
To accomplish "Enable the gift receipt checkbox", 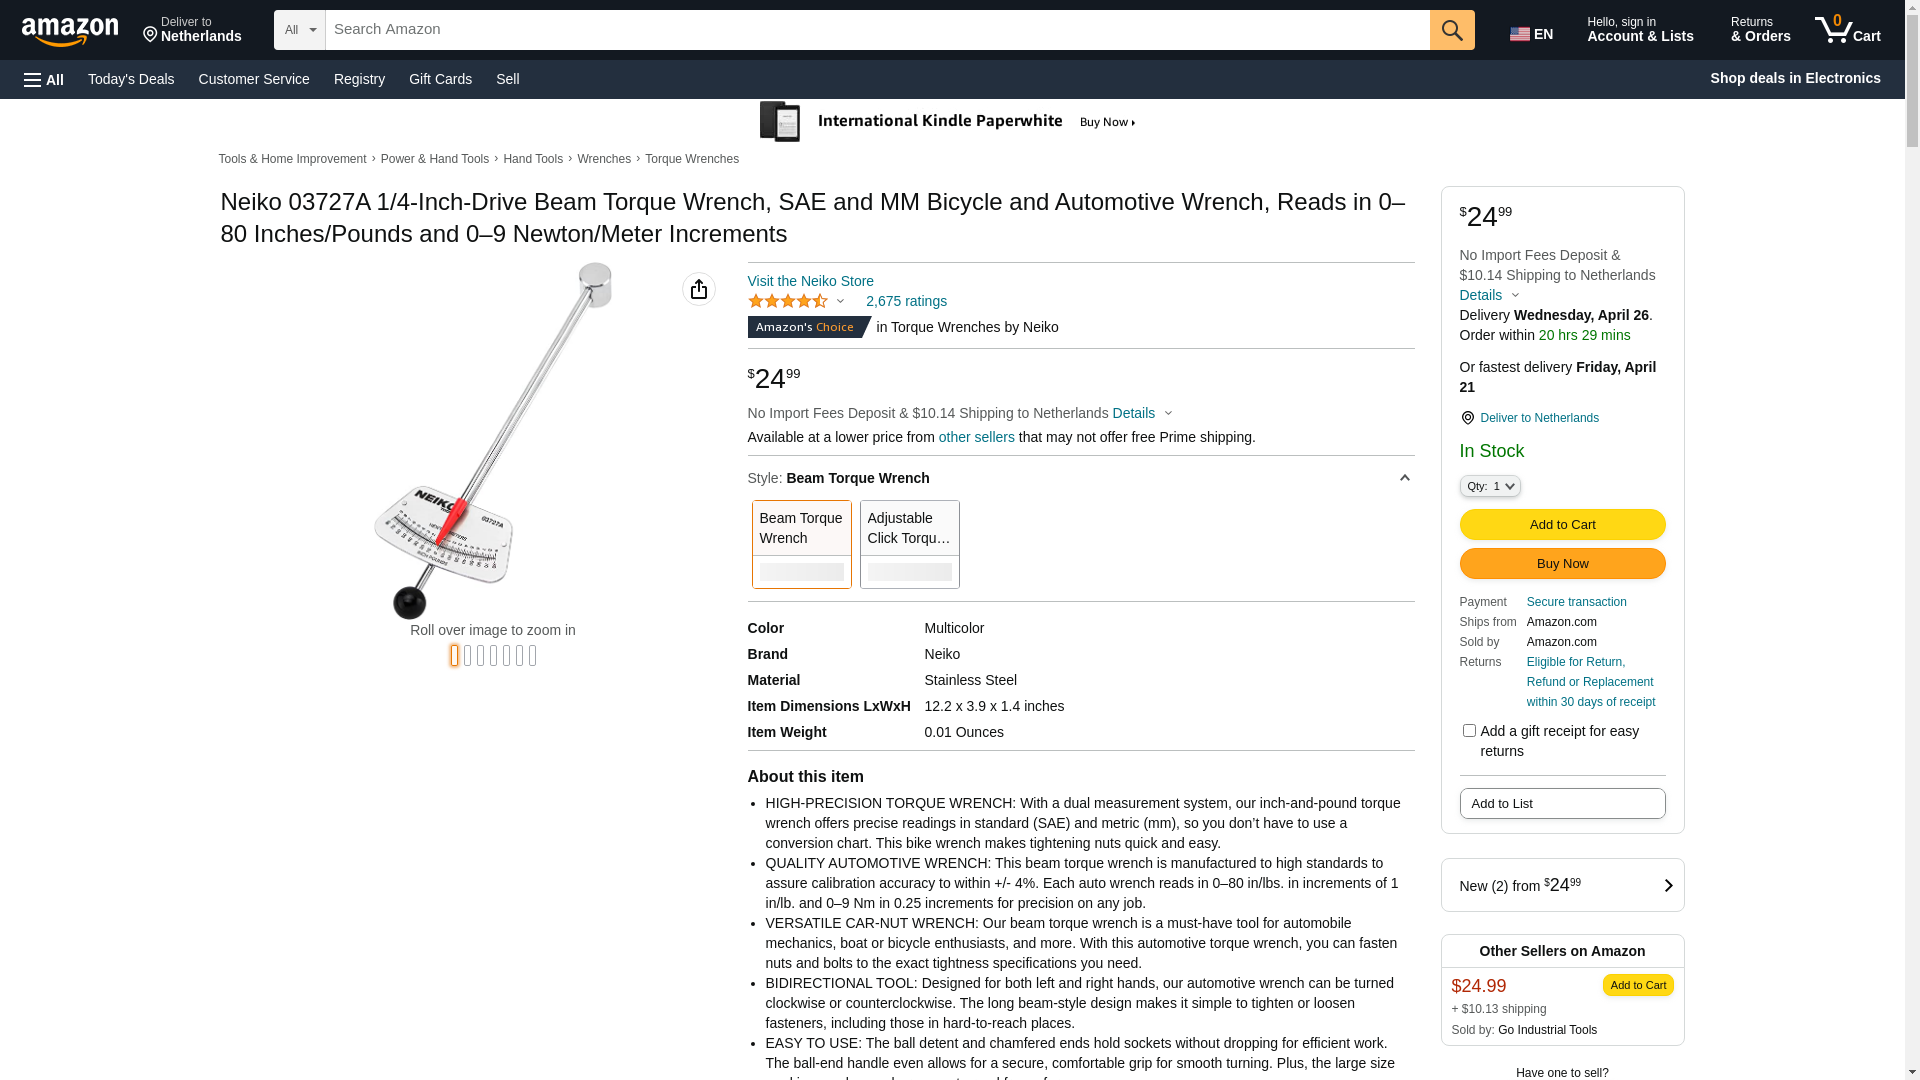I will tap(1469, 731).
